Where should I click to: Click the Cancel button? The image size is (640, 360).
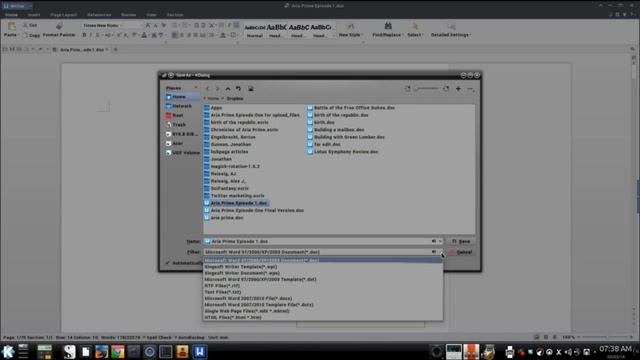[x=461, y=252]
